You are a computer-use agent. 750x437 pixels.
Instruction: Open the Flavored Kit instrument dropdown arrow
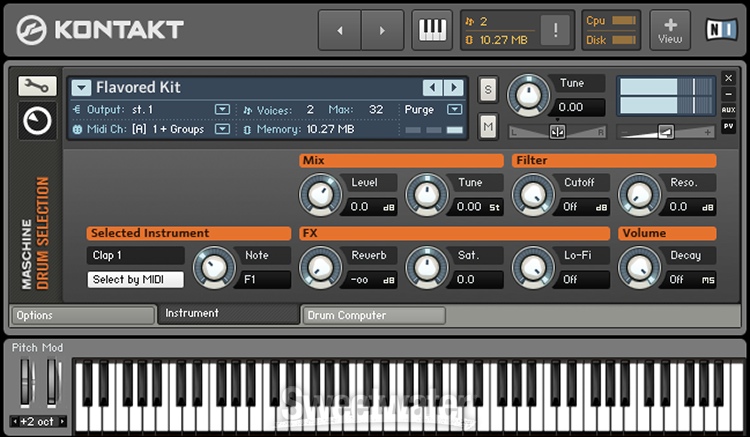tap(81, 87)
